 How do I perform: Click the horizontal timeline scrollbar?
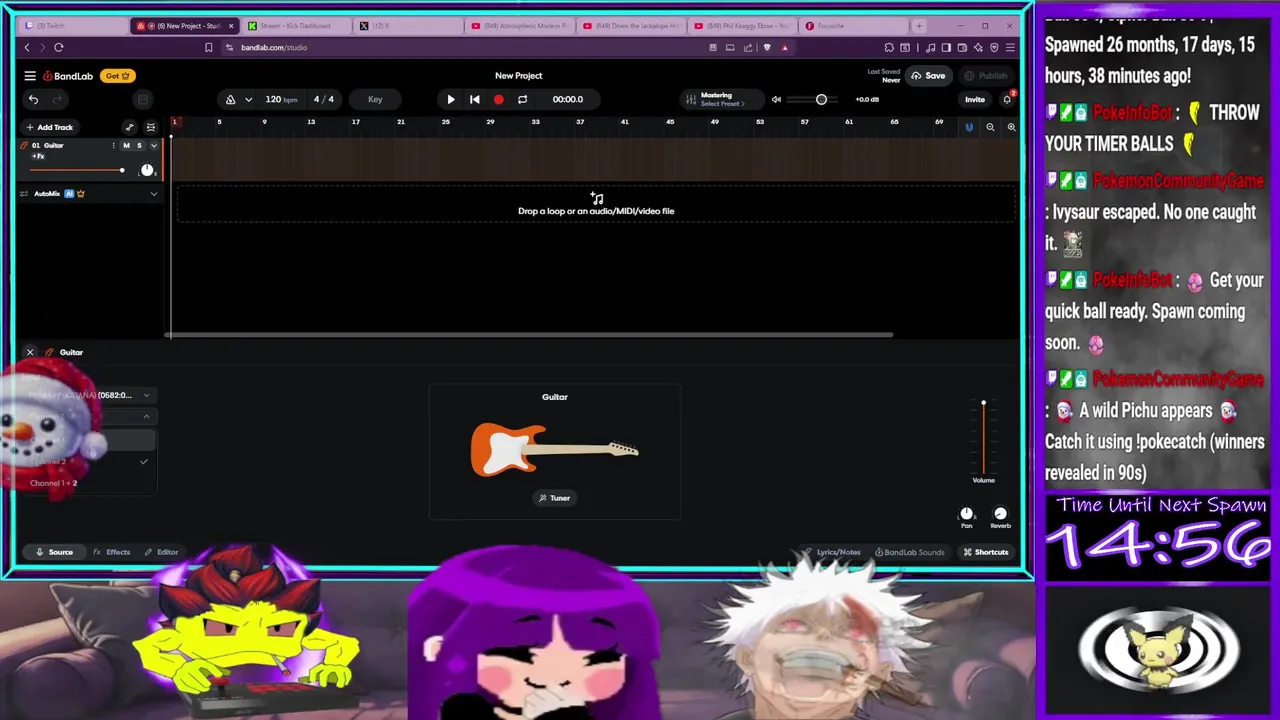pos(530,335)
